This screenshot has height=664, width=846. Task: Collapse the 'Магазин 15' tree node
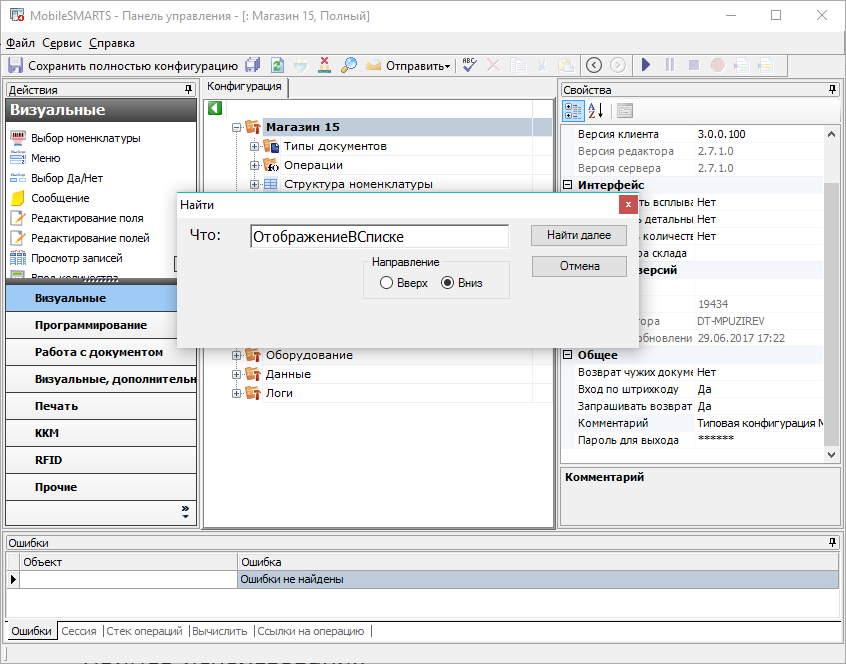coord(236,127)
